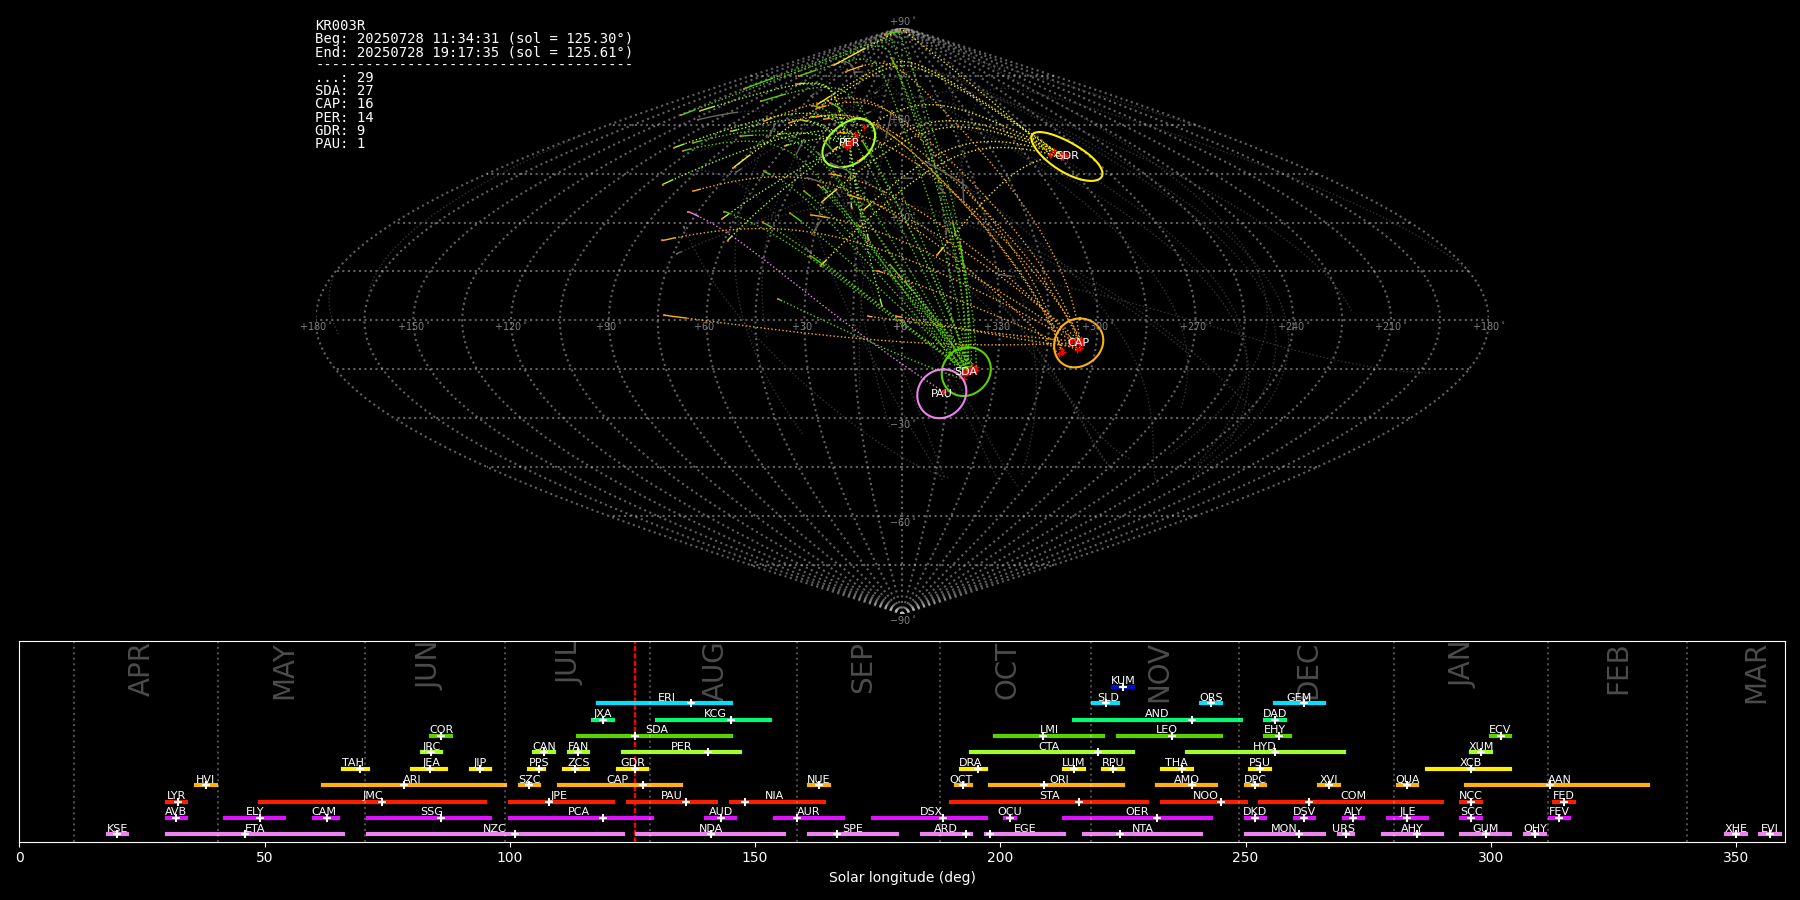Click the red PAU activity bar in timeline
Screen dimensions: 1800x900
click(x=672, y=802)
